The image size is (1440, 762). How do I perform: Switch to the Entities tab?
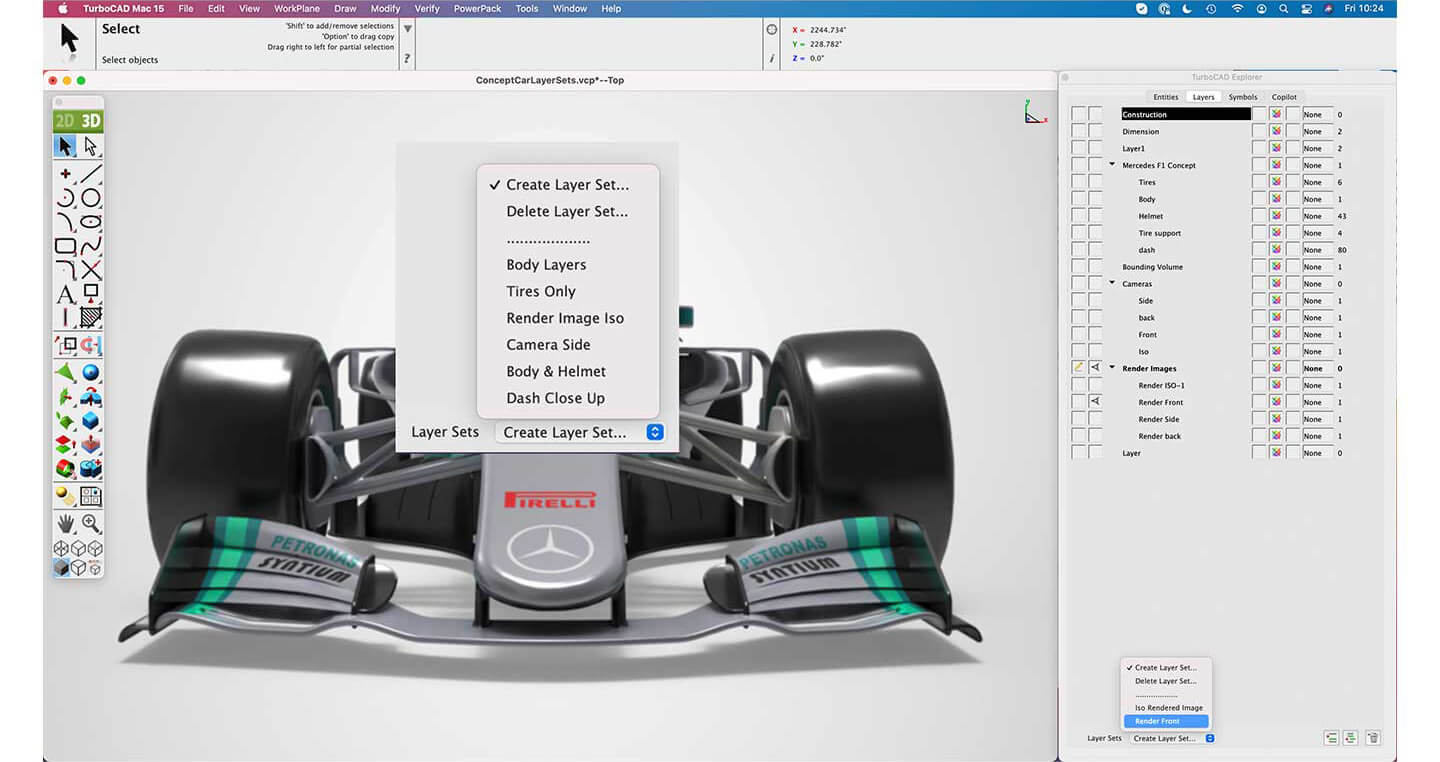[1166, 97]
